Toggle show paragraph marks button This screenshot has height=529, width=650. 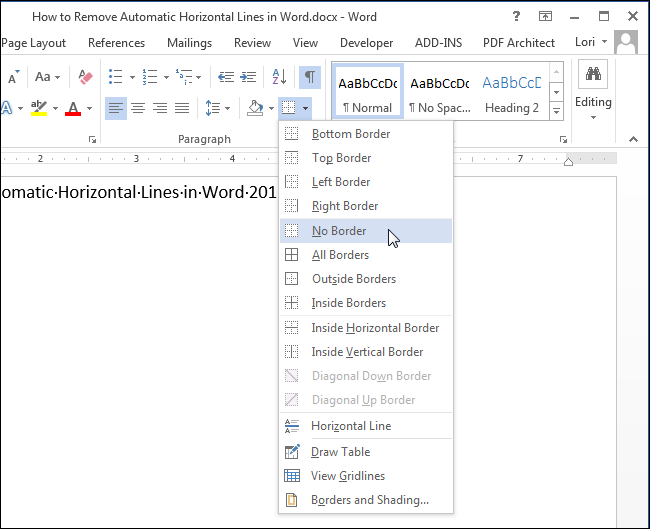[x=310, y=77]
